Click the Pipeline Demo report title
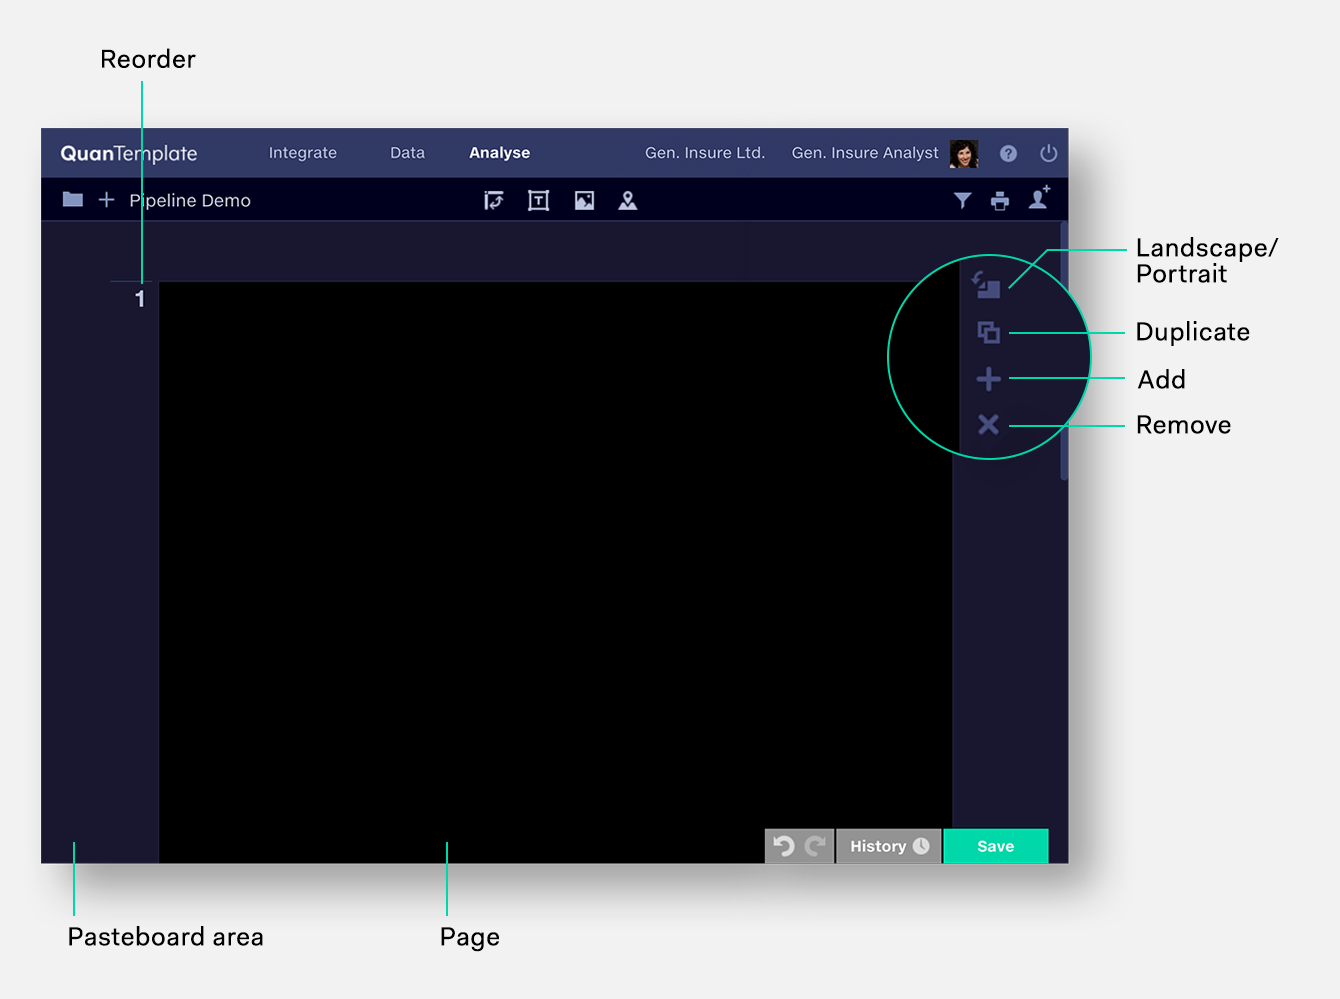The width and height of the screenshot is (1340, 999). pos(190,200)
